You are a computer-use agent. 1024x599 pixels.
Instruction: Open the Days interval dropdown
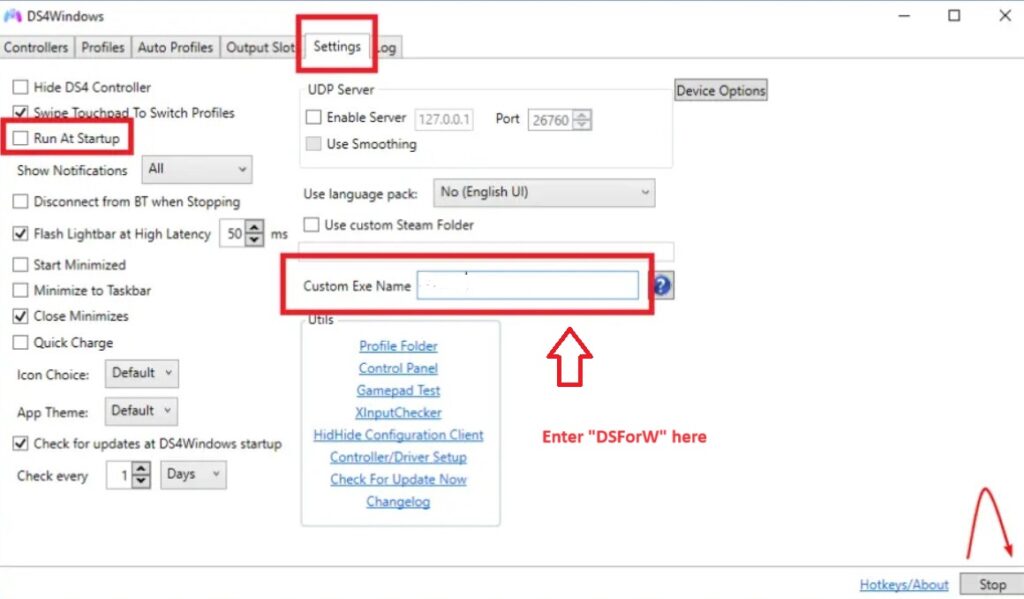(x=193, y=474)
